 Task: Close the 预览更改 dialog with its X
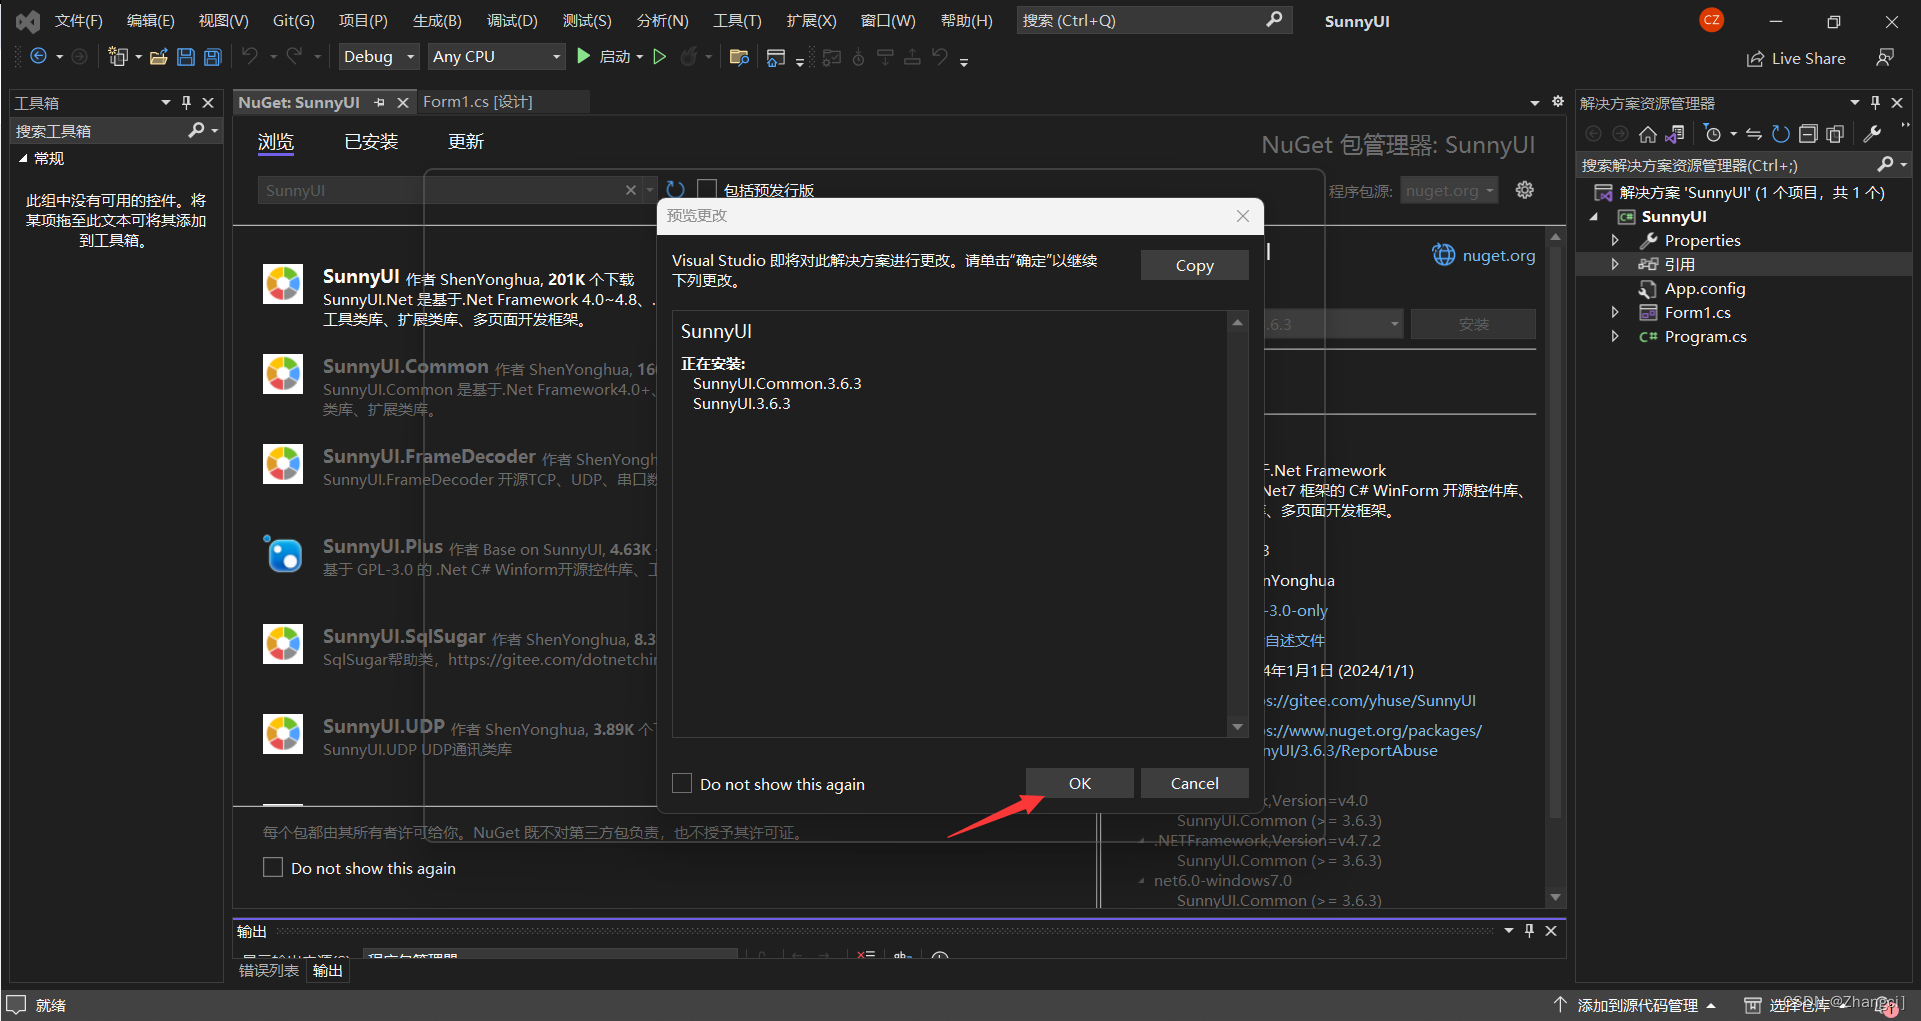pyautogui.click(x=1242, y=216)
